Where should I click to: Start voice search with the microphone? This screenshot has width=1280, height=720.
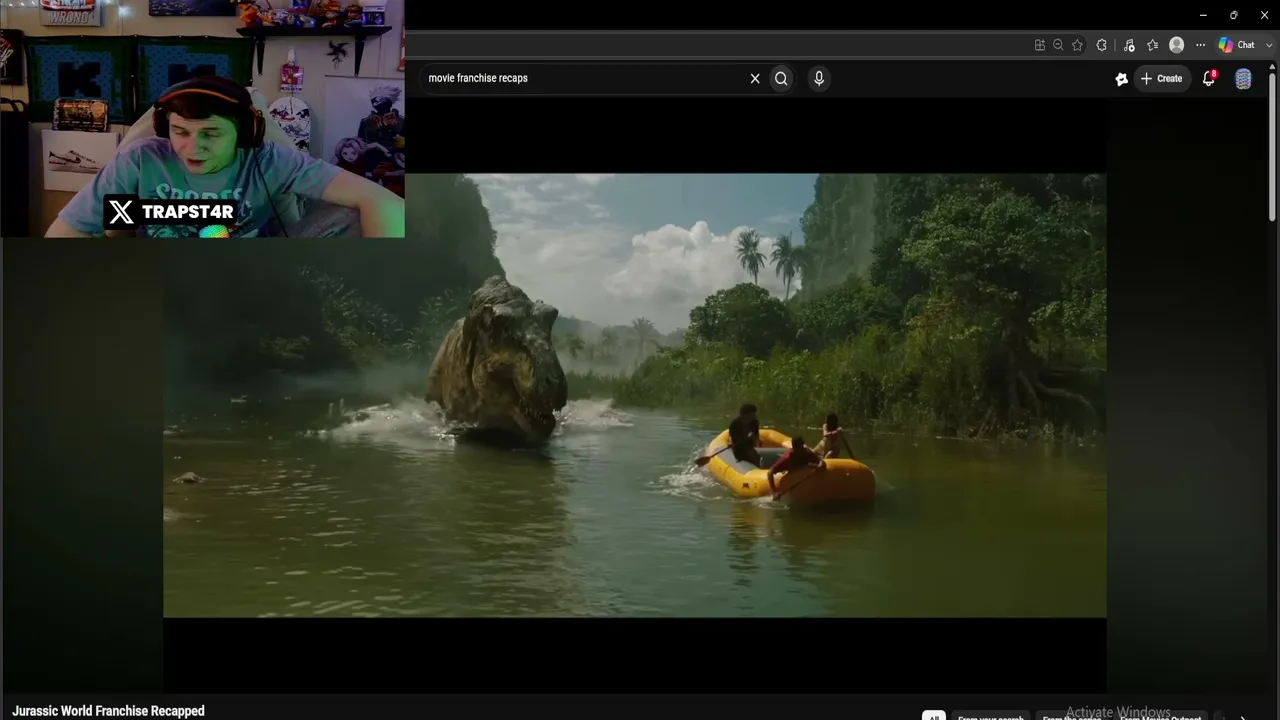point(819,78)
